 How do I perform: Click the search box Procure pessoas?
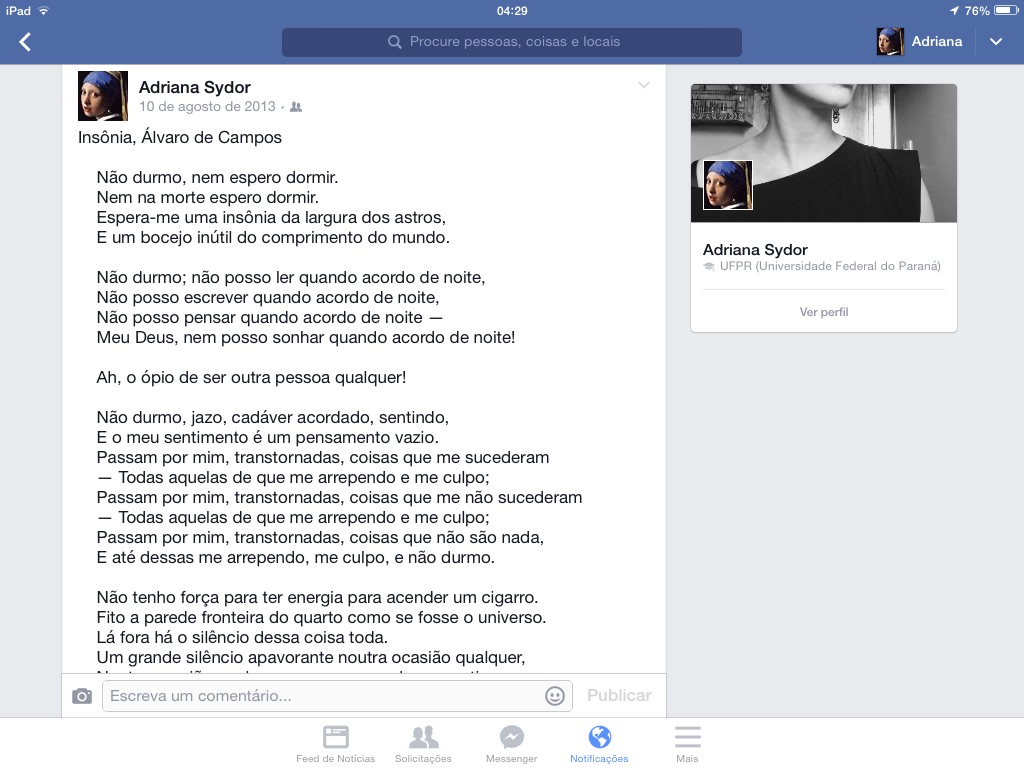click(x=512, y=42)
